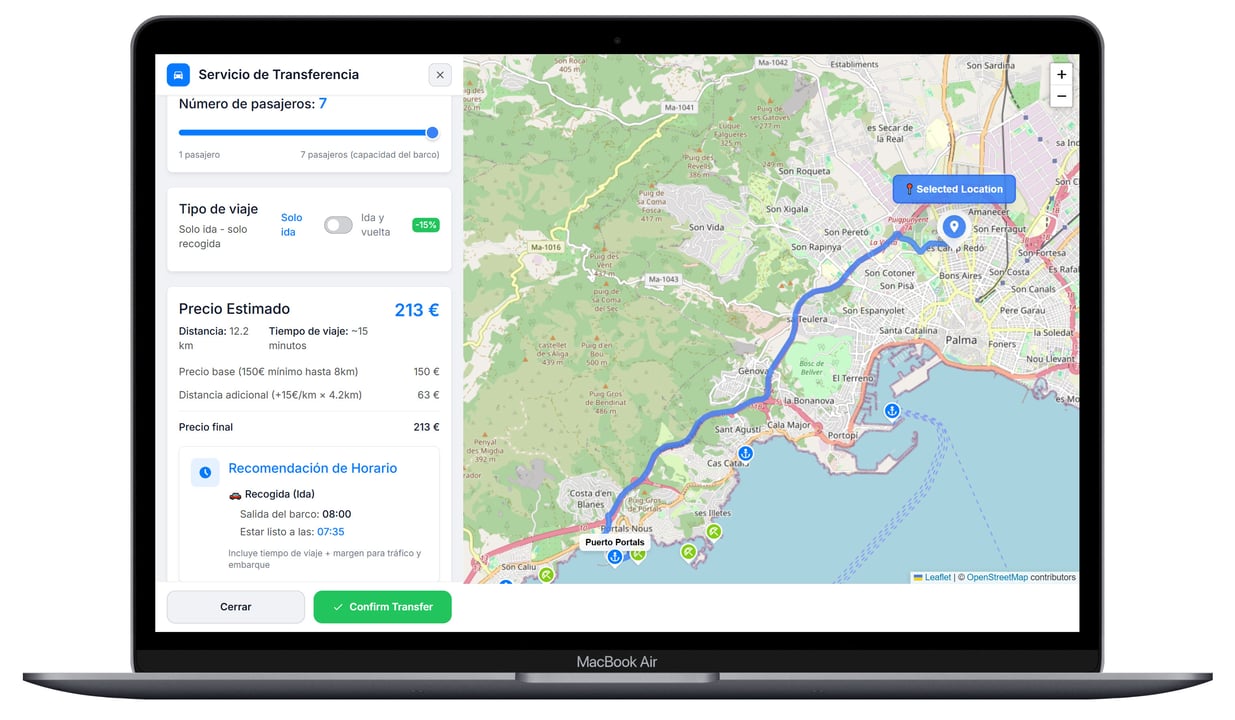Toggle the Solo ida / Ida y vuelta switch

337,225
